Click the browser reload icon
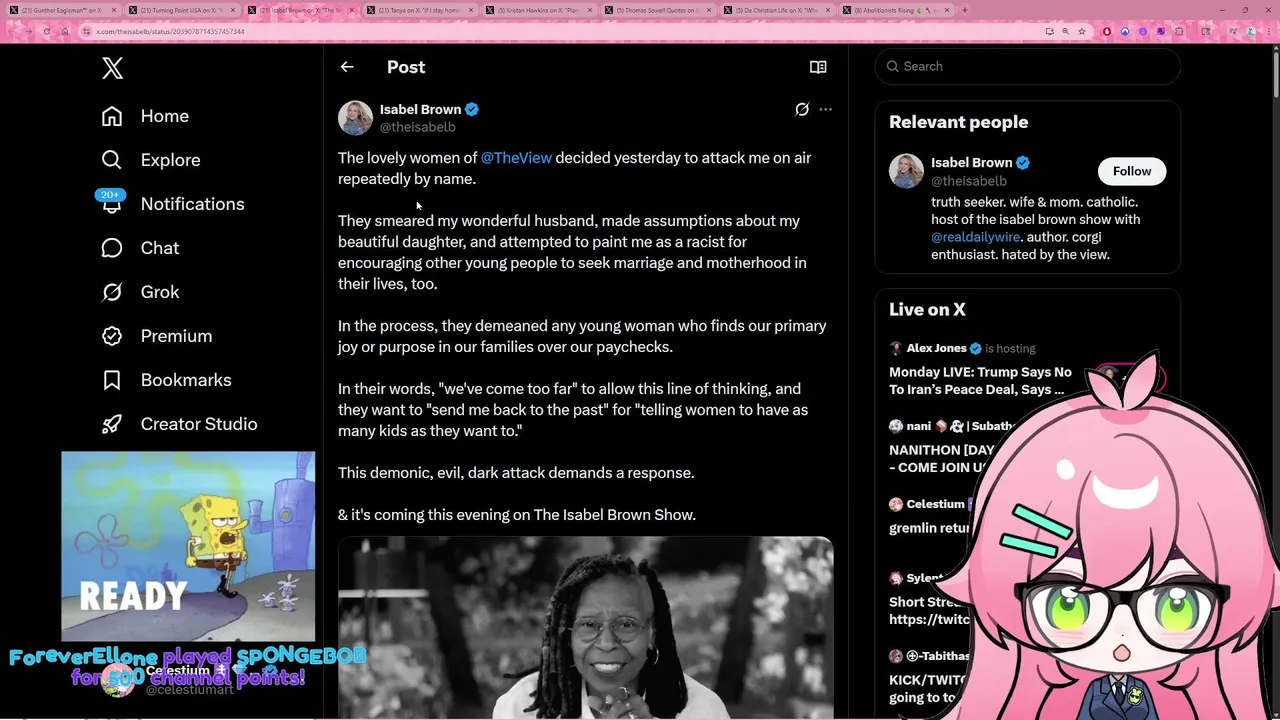This screenshot has width=1280, height=720. tap(47, 31)
